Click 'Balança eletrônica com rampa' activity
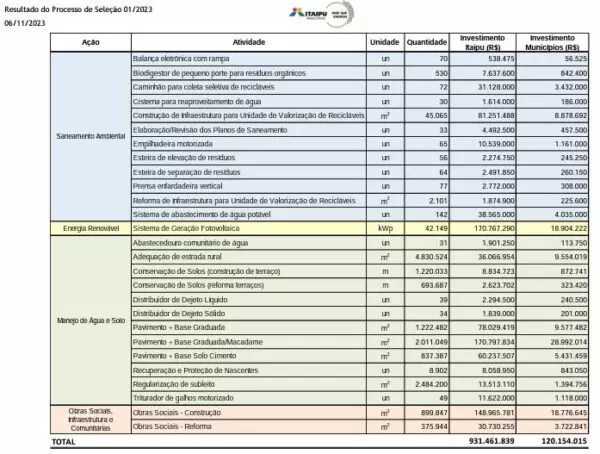 pyautogui.click(x=184, y=59)
